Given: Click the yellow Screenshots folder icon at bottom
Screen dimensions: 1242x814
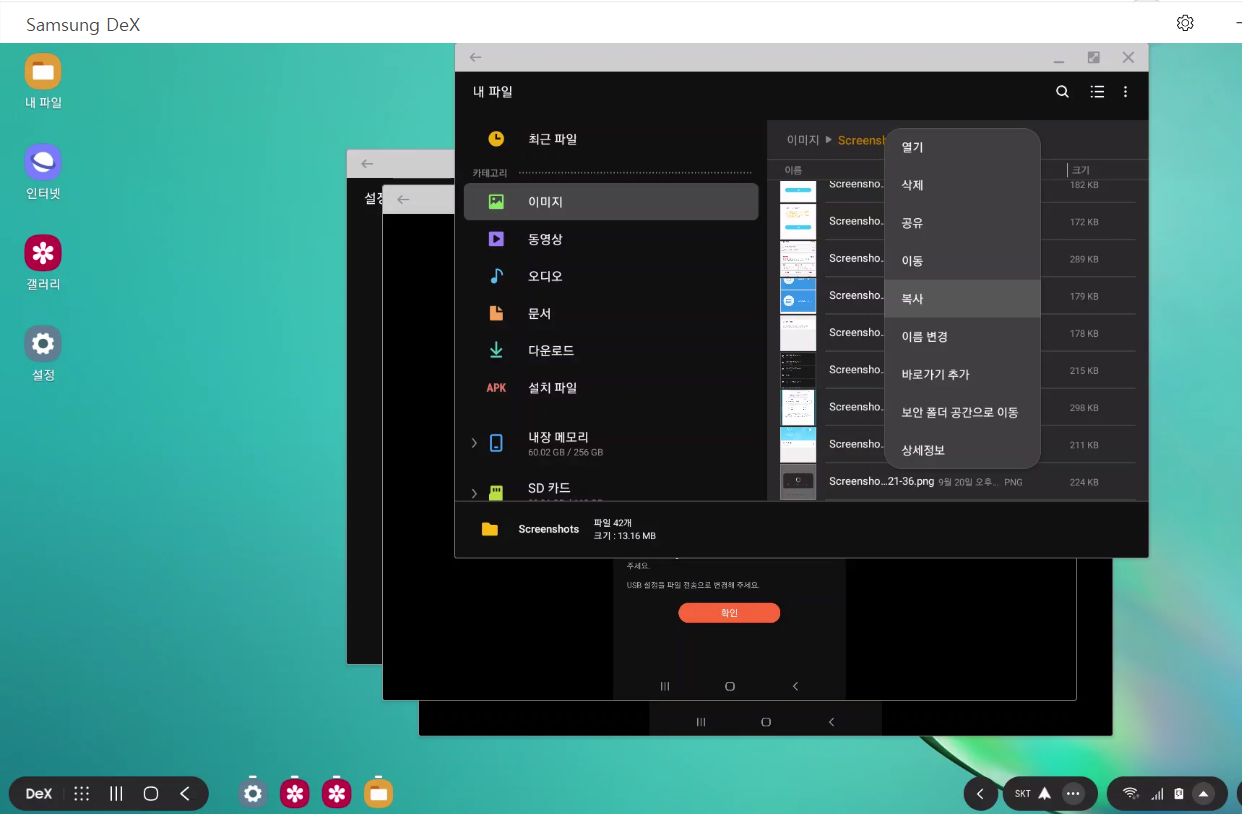Looking at the screenshot, I should pos(489,529).
